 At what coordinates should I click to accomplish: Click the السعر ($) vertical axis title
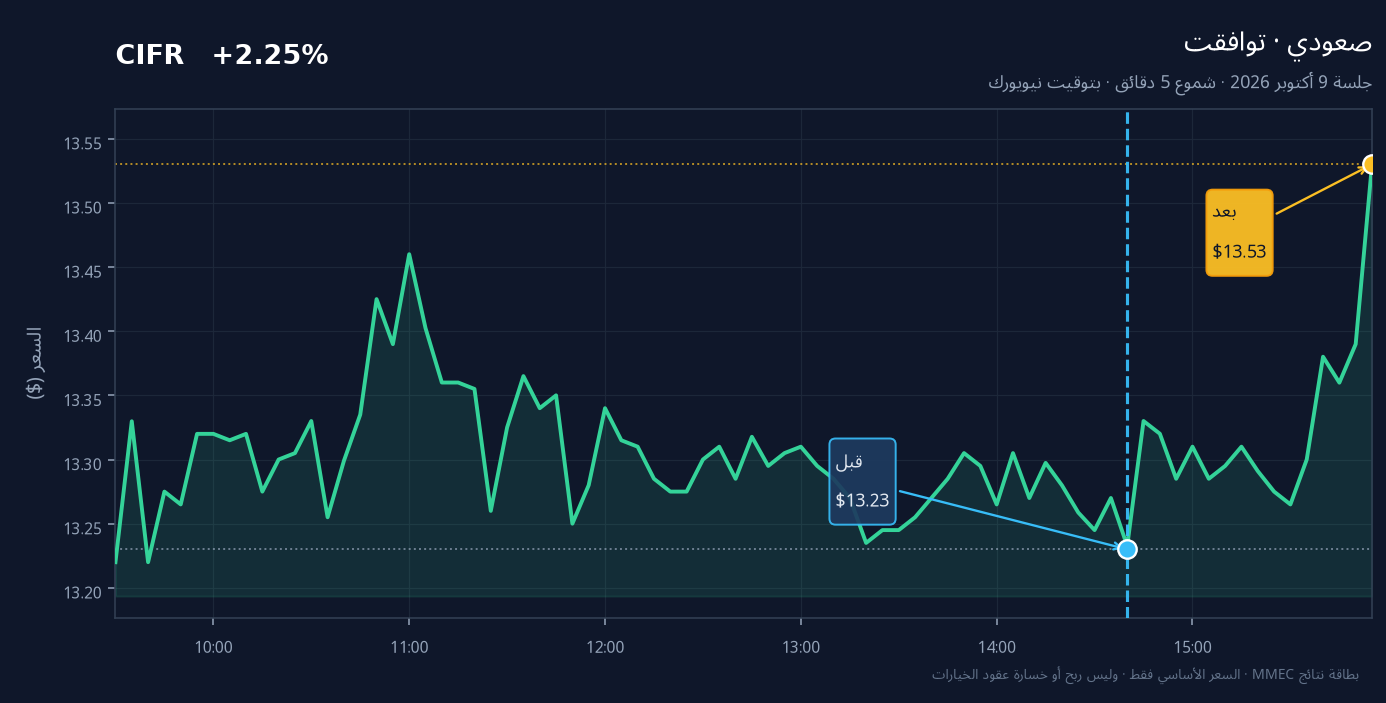(34, 363)
